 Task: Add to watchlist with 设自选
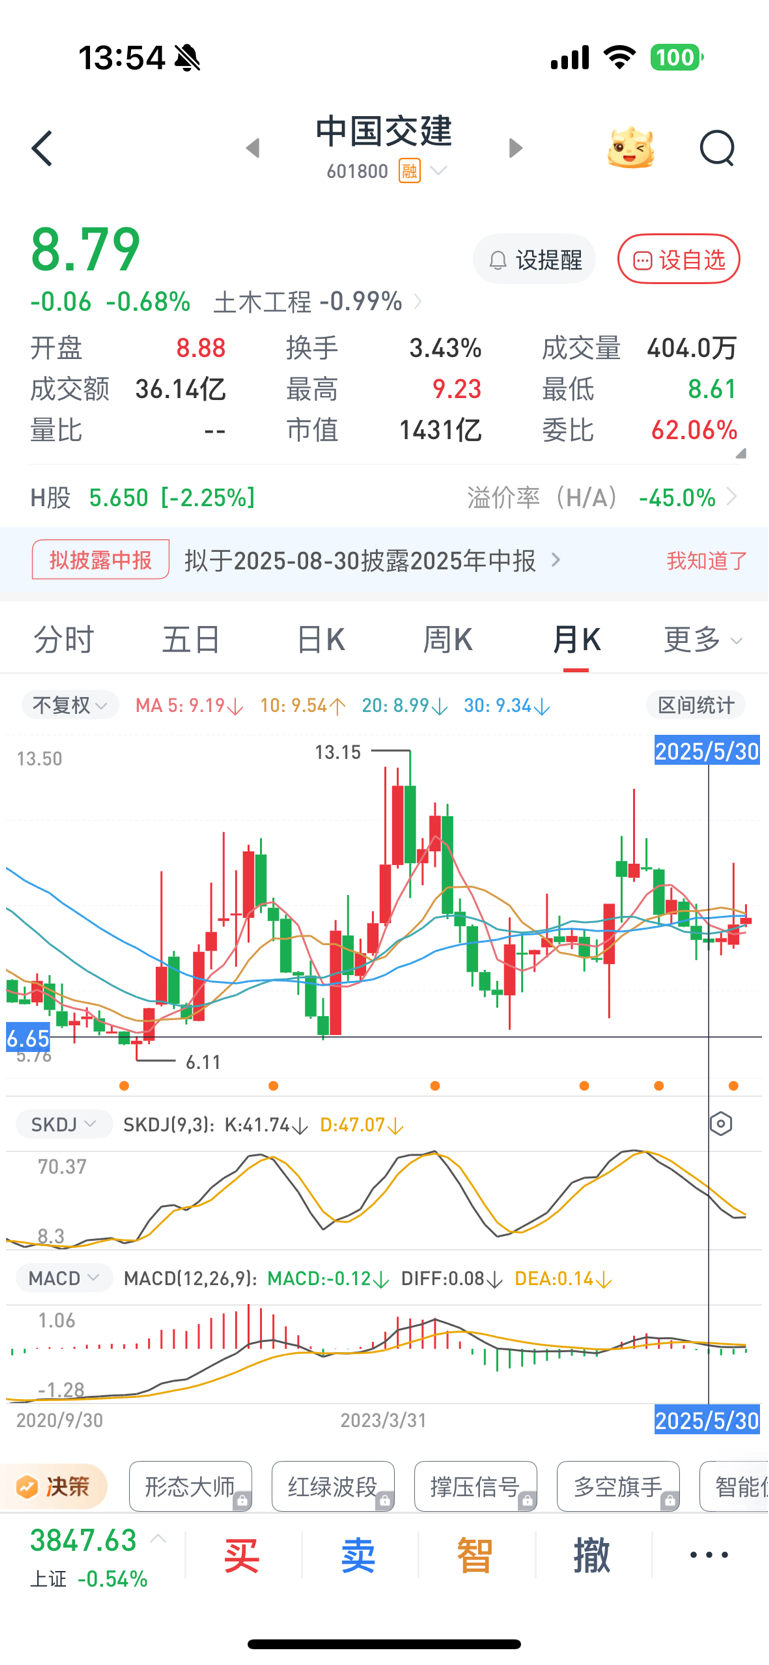coord(679,260)
